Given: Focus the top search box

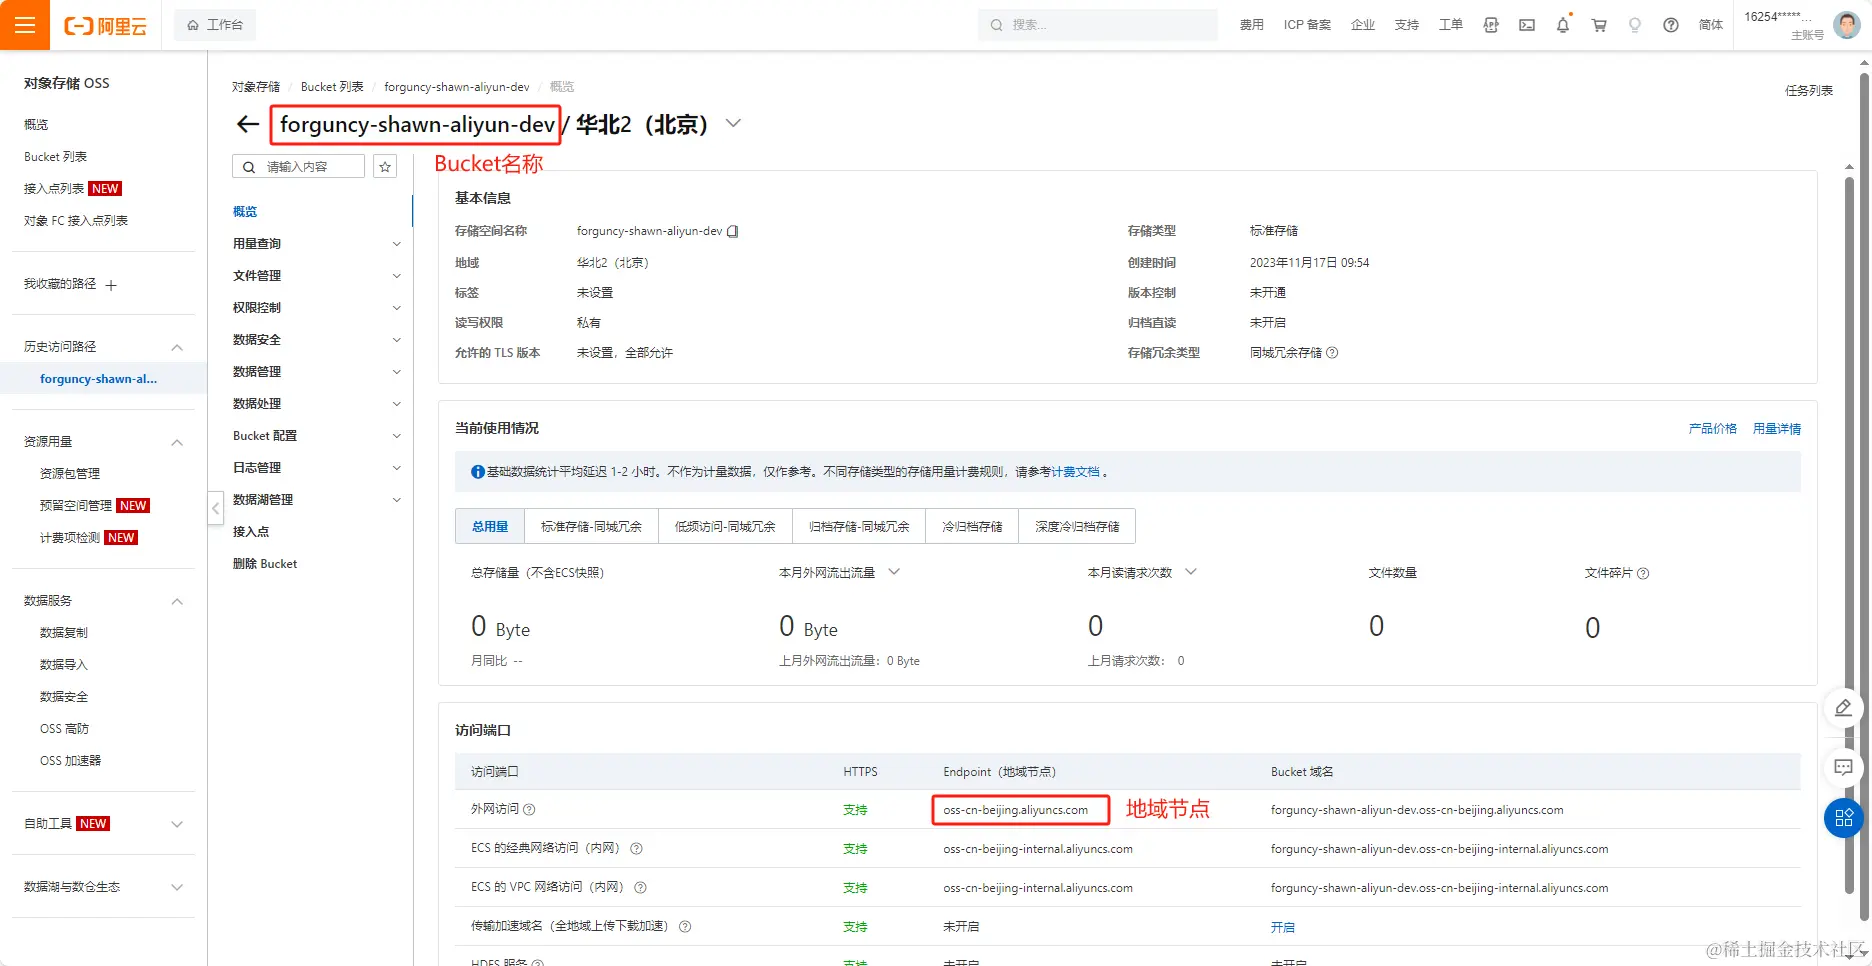Looking at the screenshot, I should click(1098, 25).
